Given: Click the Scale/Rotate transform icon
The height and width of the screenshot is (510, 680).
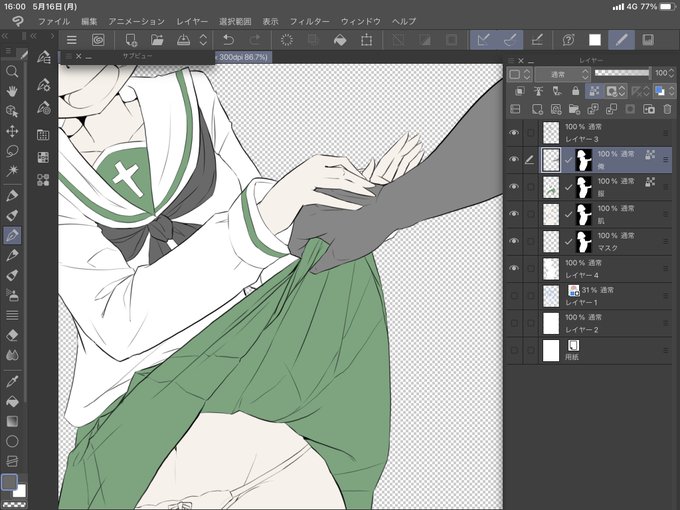Looking at the screenshot, I should click(x=366, y=40).
